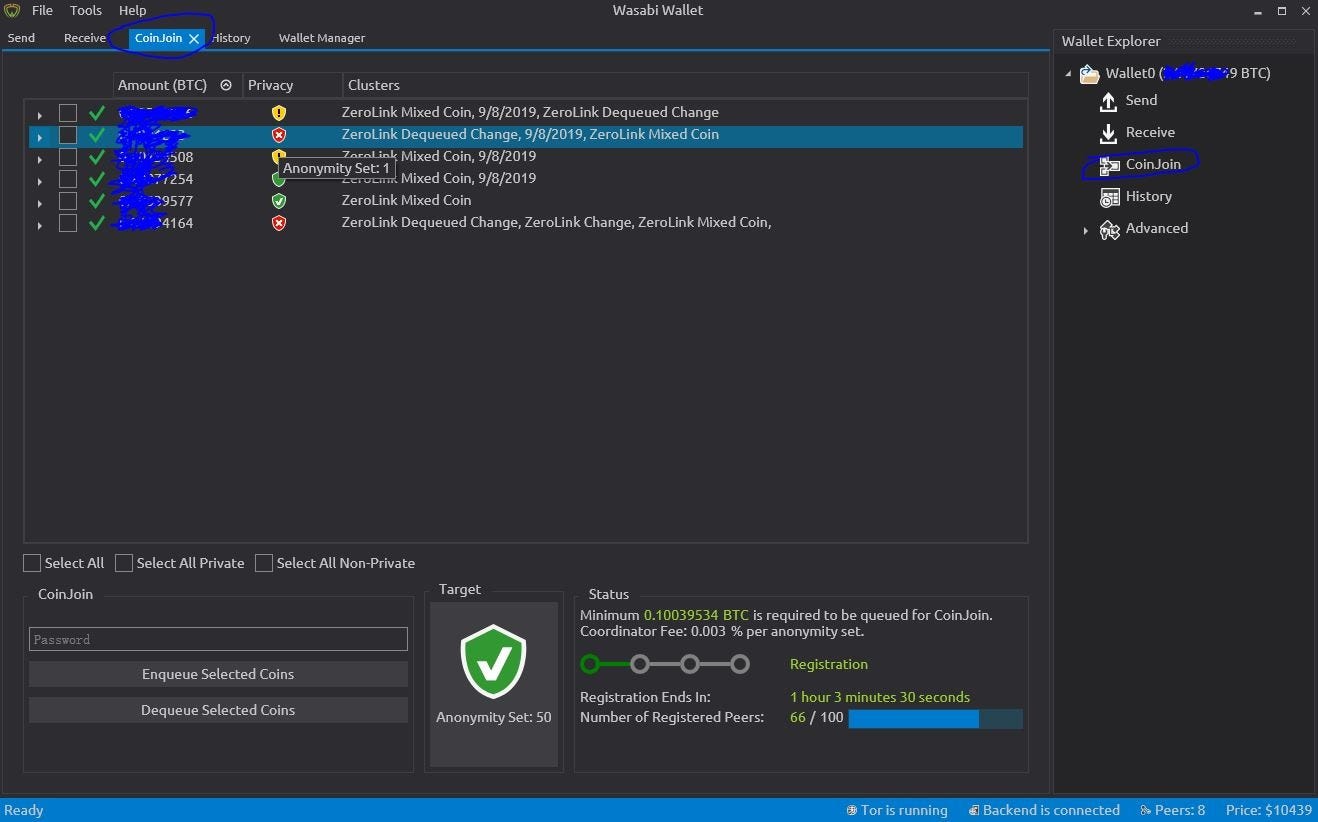Open the Help menu

coord(132,10)
